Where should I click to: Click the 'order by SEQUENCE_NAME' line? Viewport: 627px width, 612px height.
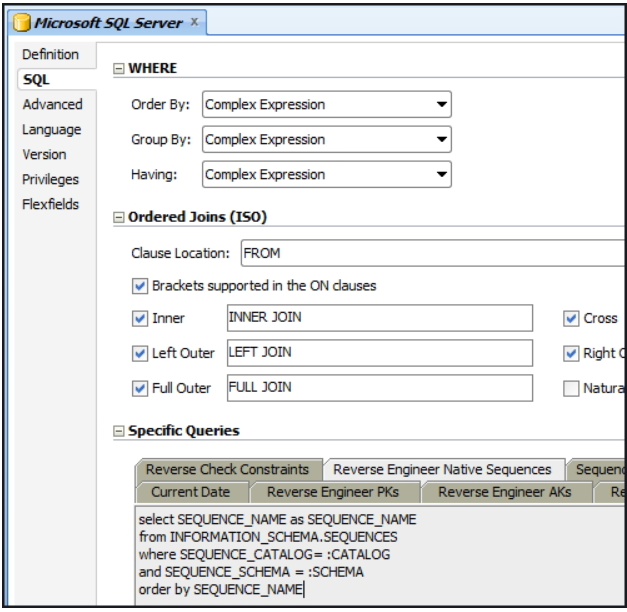[x=221, y=590]
